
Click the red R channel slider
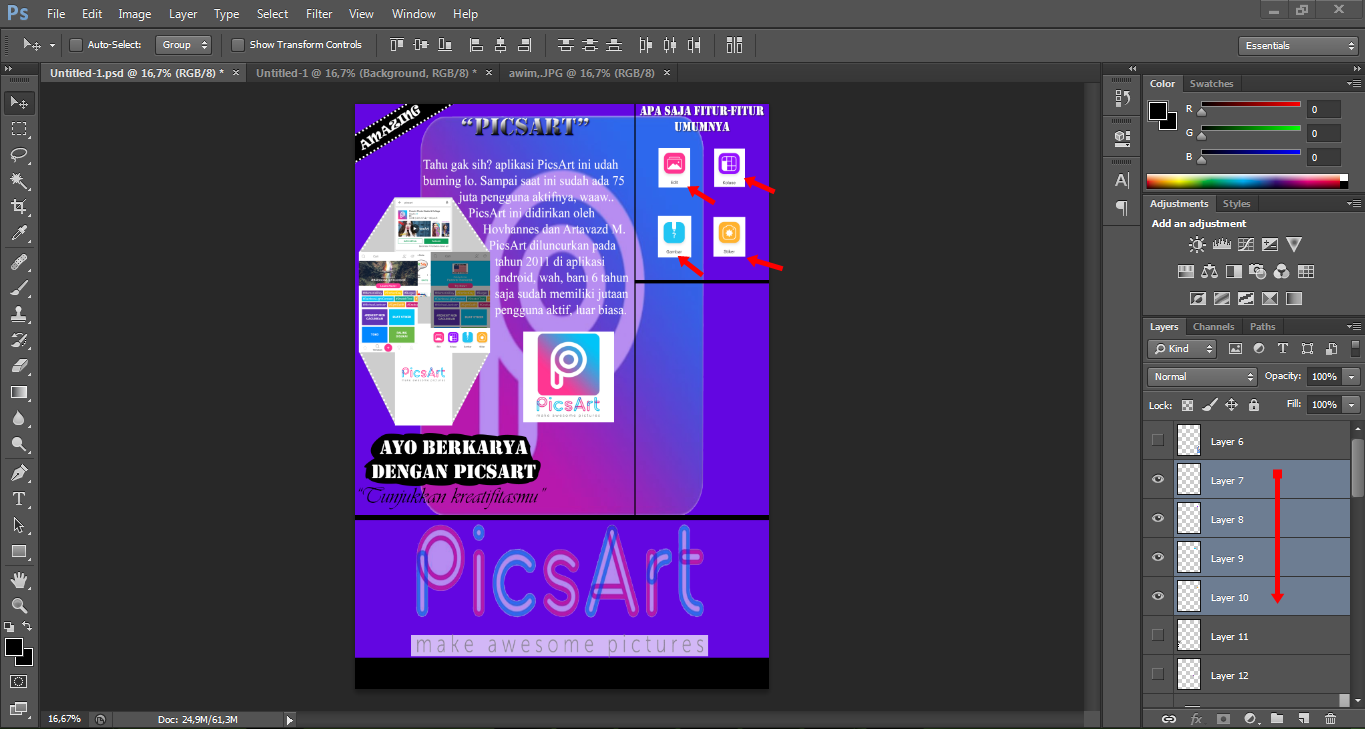coord(1250,106)
